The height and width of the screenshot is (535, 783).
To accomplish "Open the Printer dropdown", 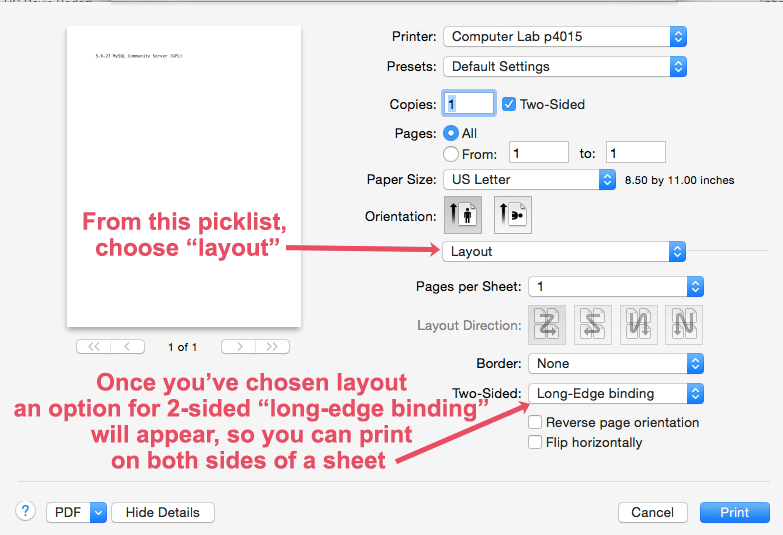I will coord(564,37).
